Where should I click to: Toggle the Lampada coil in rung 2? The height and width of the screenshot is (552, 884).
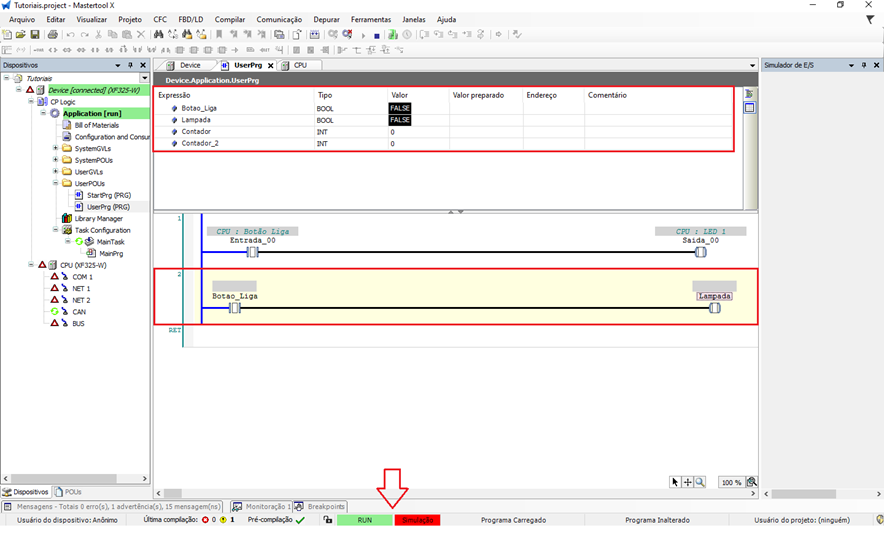click(x=715, y=308)
